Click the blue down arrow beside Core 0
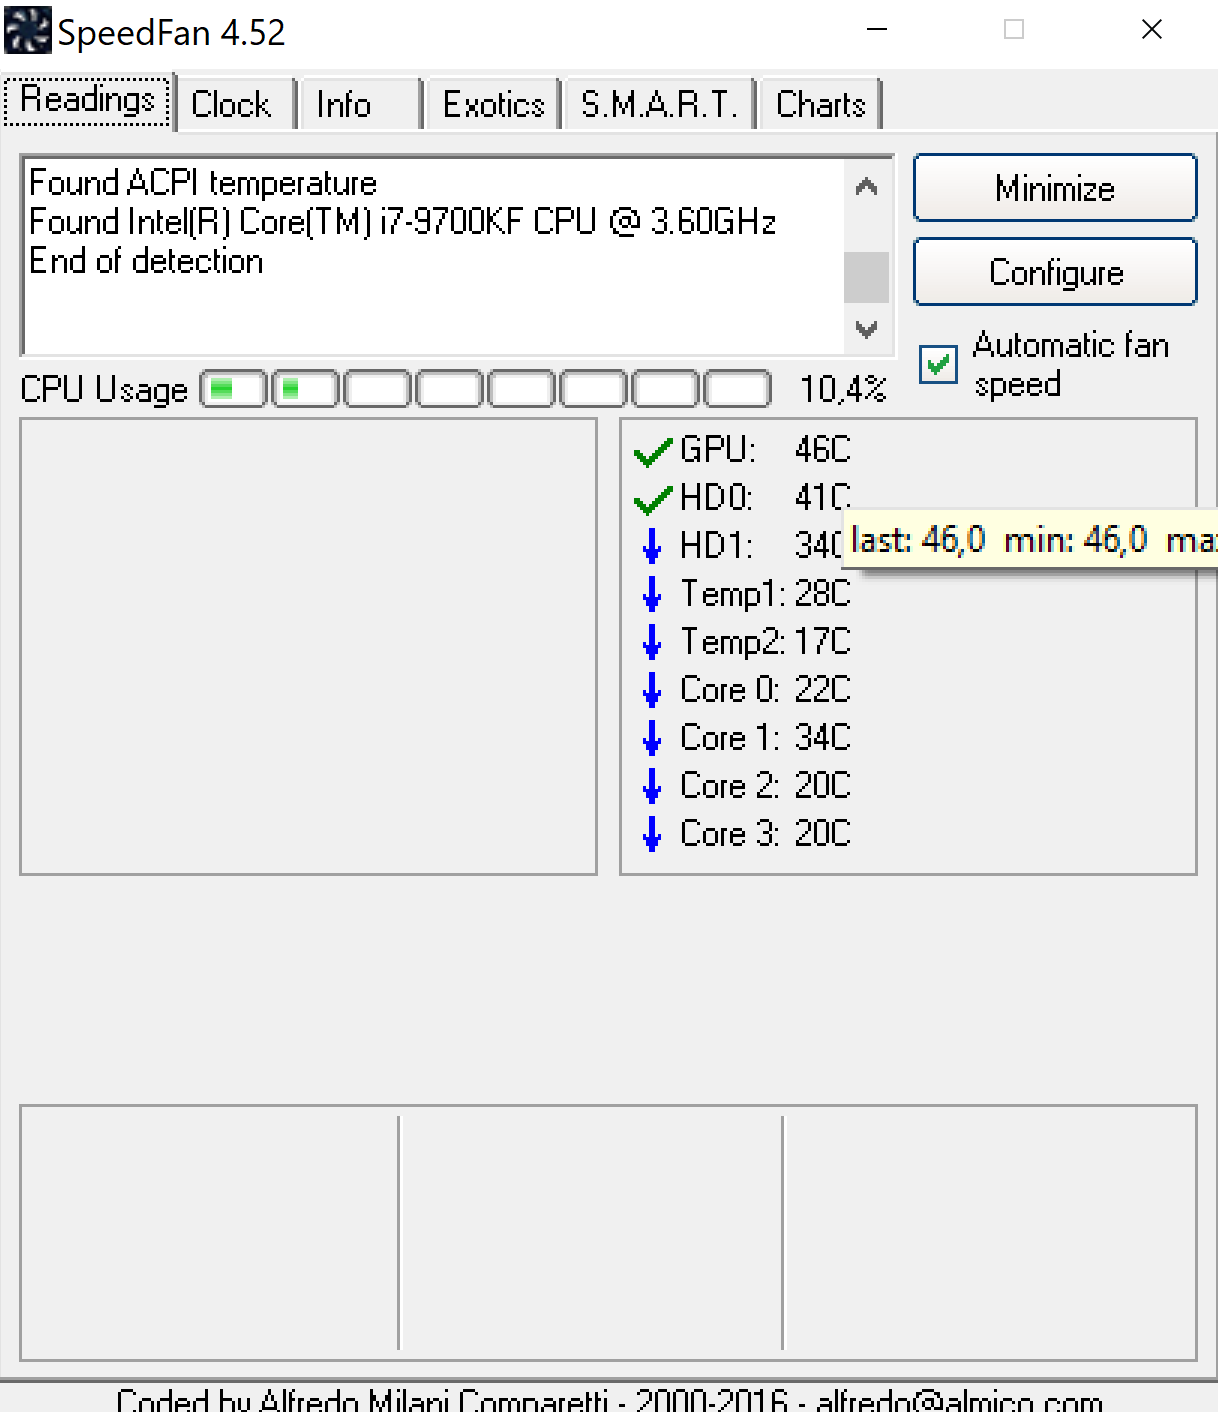This screenshot has width=1218, height=1412. (x=652, y=690)
